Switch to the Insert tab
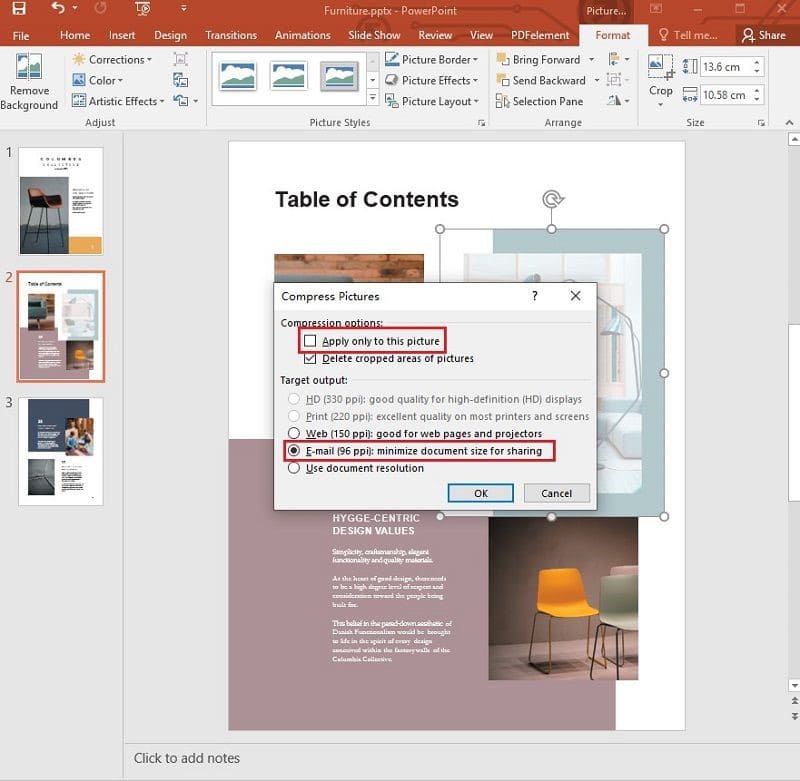The width and height of the screenshot is (800, 781). pyautogui.click(x=122, y=35)
